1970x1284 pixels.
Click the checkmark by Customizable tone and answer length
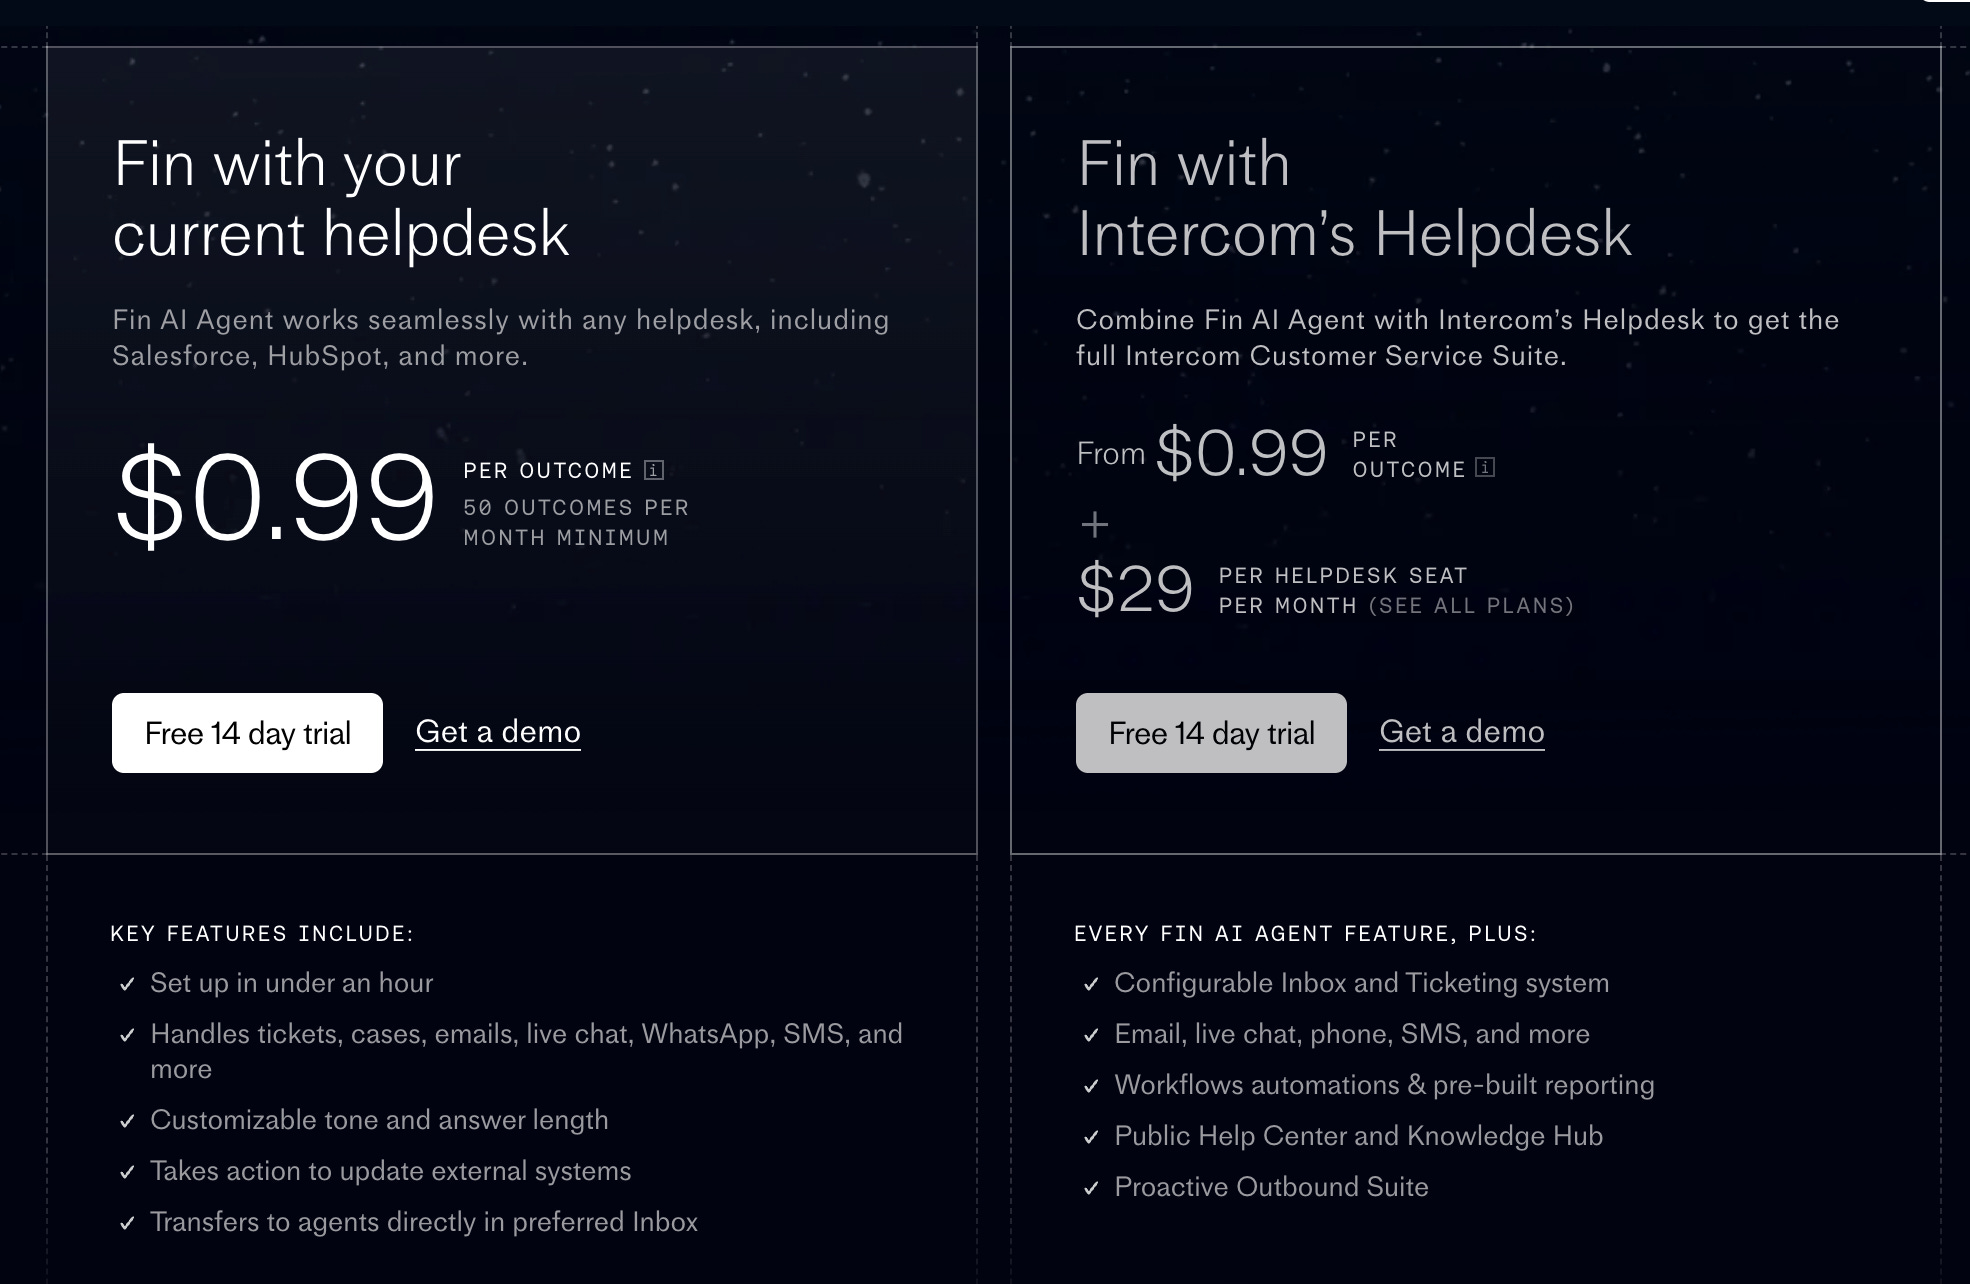pyautogui.click(x=127, y=1121)
